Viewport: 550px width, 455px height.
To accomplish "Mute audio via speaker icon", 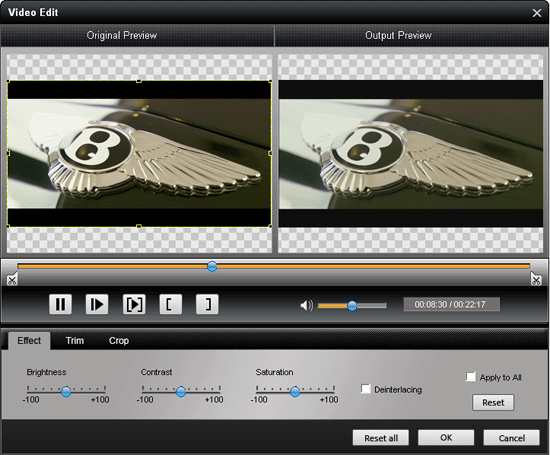I will (x=306, y=305).
